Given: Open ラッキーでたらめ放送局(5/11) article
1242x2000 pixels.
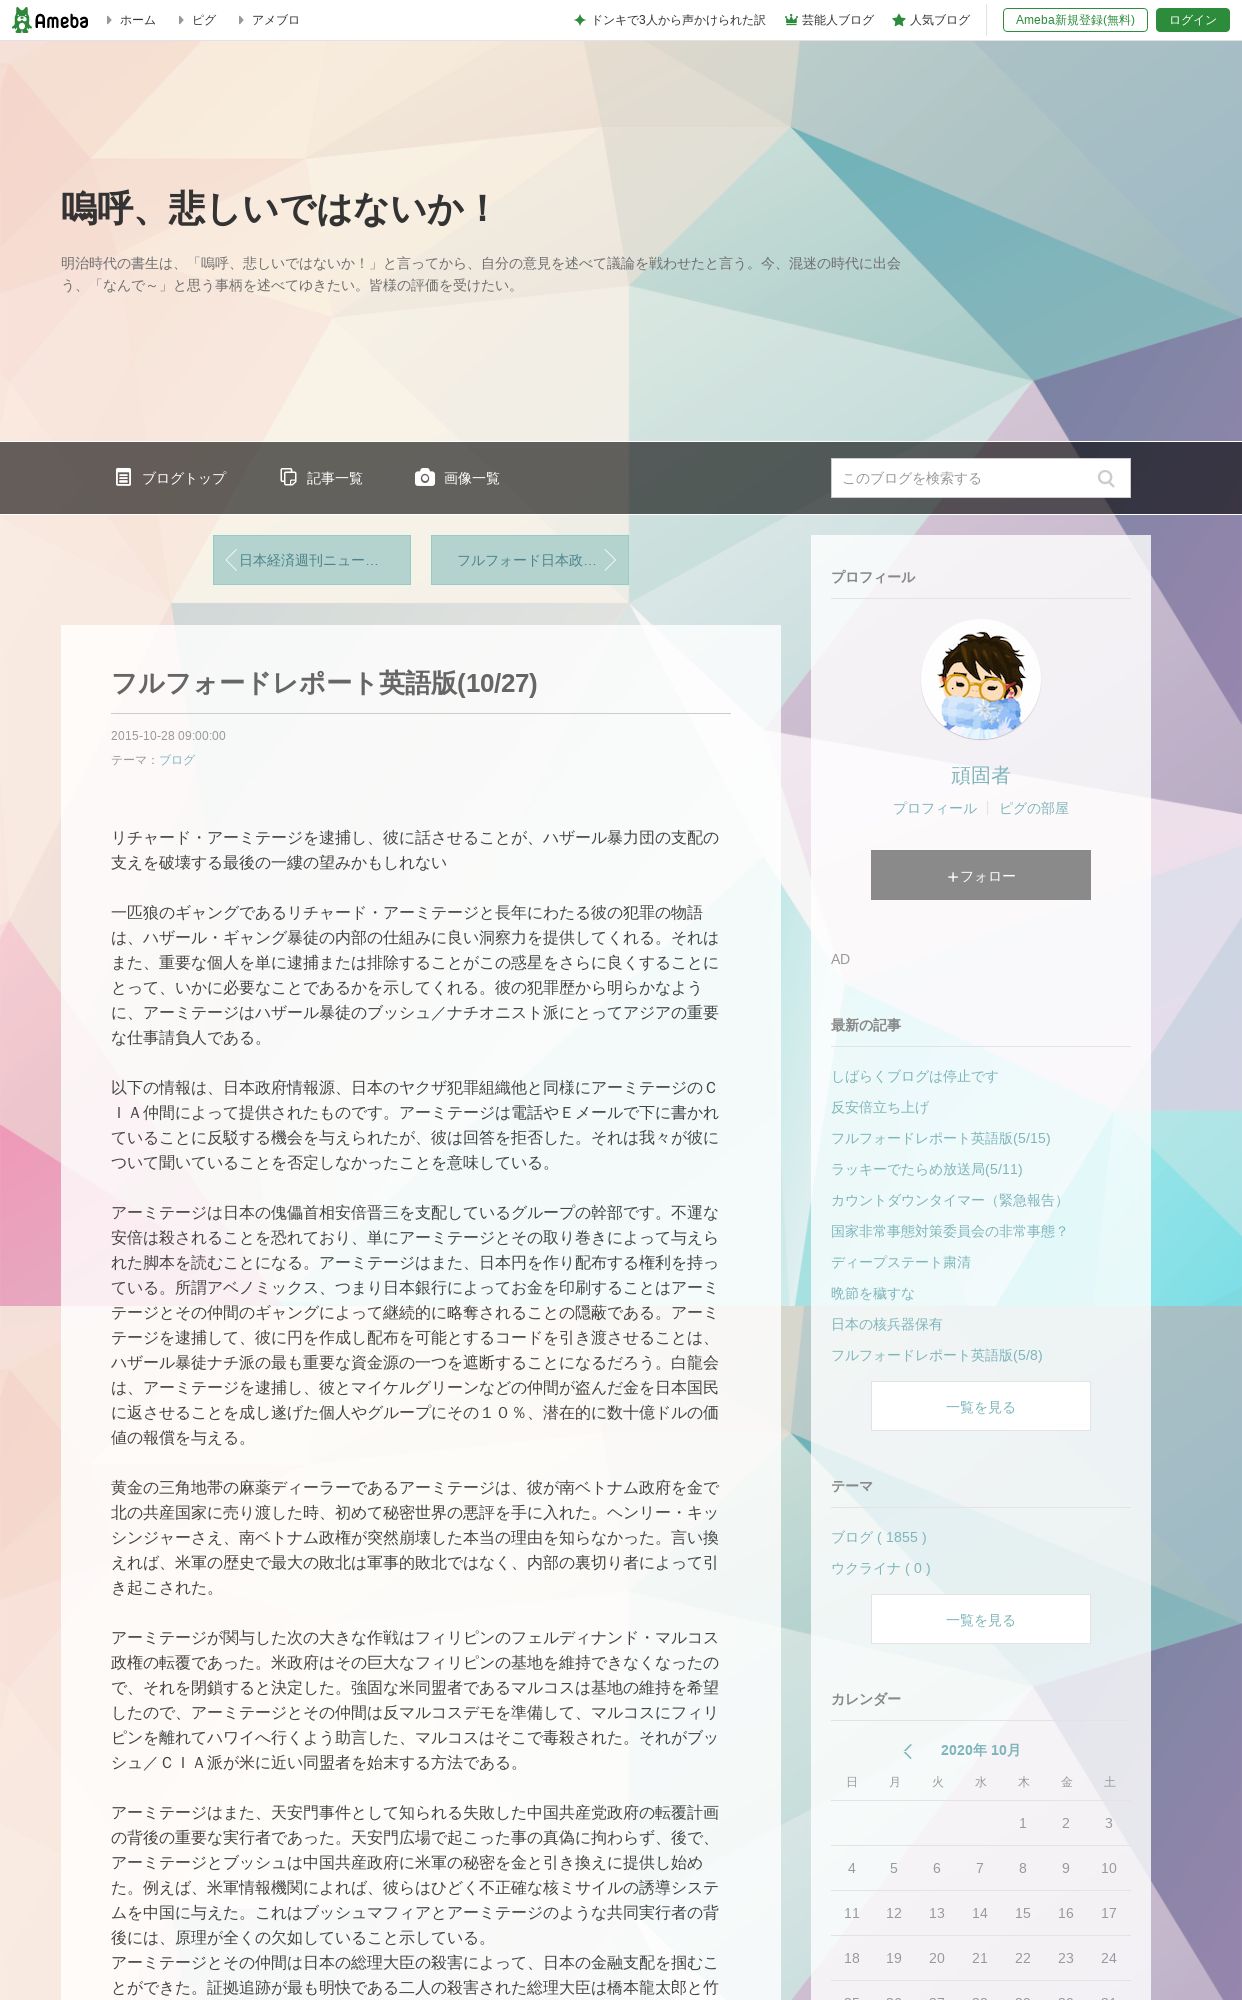Looking at the screenshot, I should 927,1169.
